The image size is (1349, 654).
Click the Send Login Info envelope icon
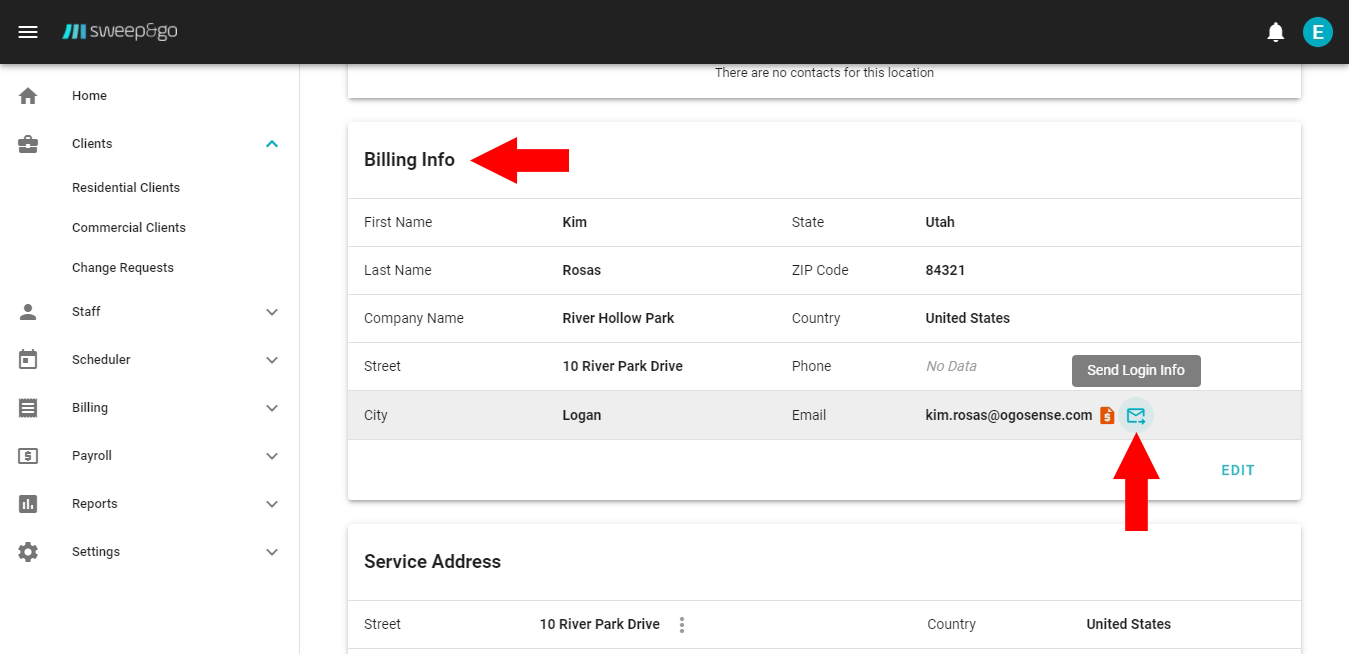pos(1136,415)
